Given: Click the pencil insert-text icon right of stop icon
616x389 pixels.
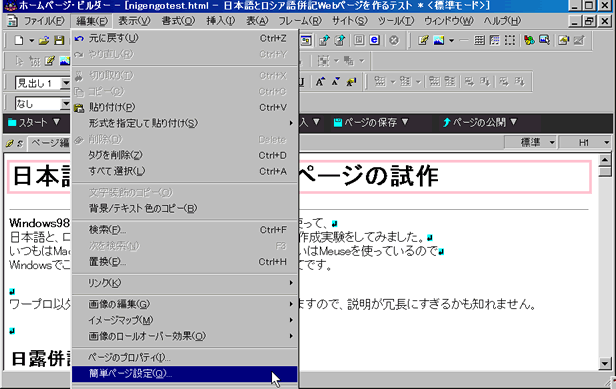Looking at the screenshot, I should click(x=423, y=40).
